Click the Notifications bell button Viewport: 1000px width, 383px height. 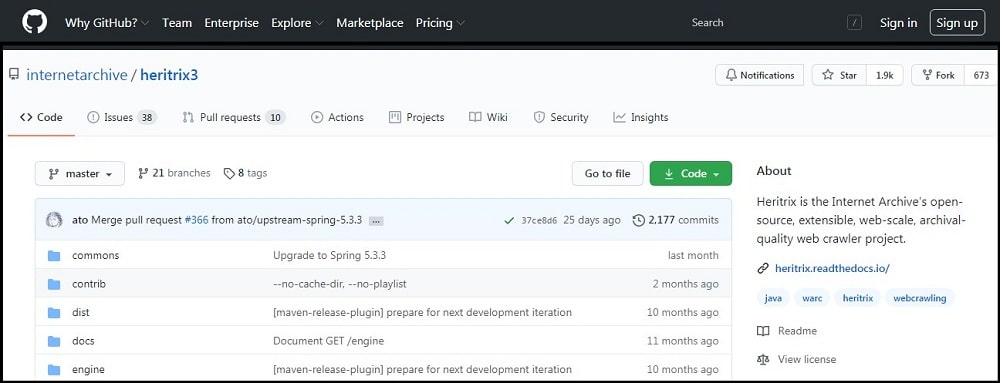(x=759, y=75)
